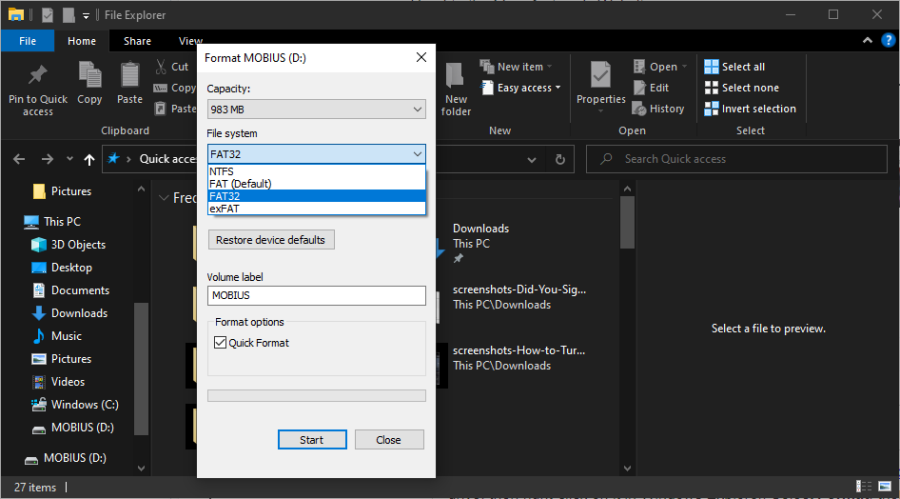This screenshot has width=900, height=499.
Task: Open the Properties icon in the ribbon
Action: (x=601, y=76)
